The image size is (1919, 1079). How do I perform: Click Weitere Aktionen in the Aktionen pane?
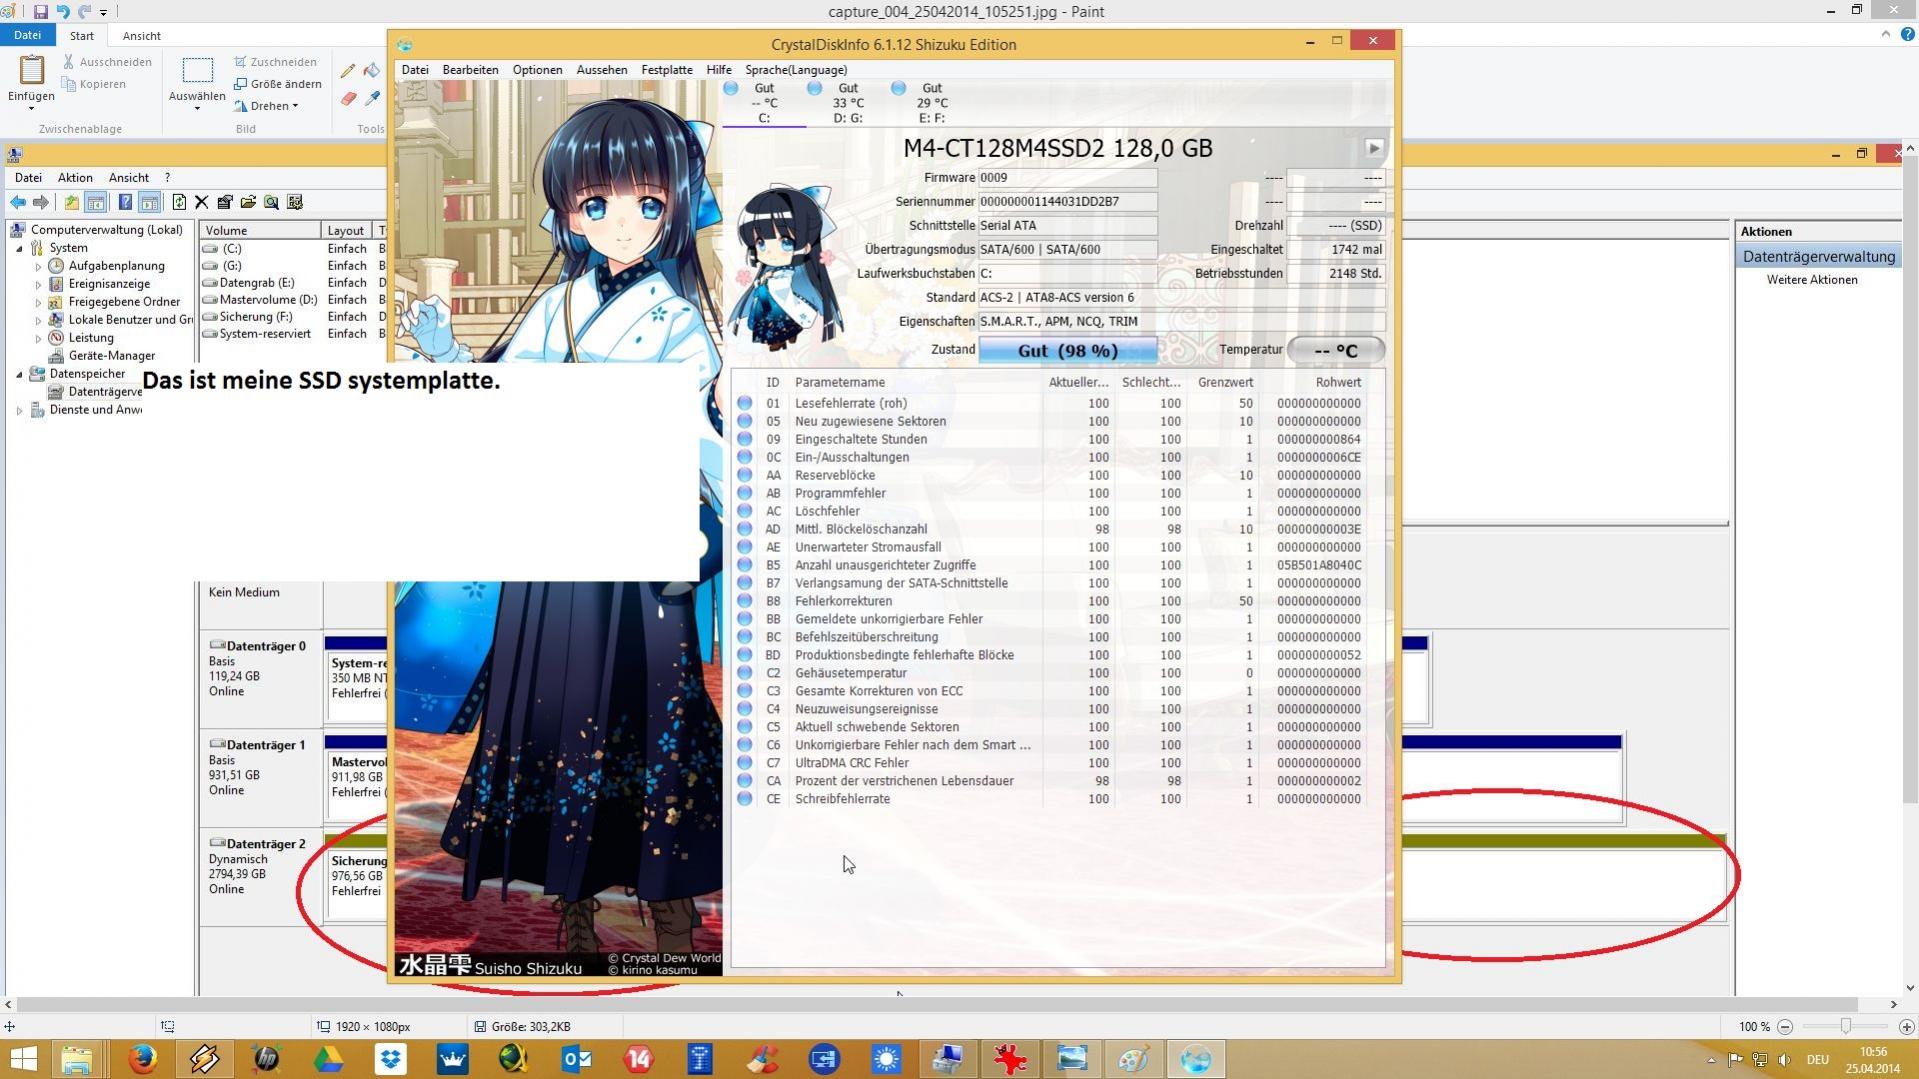(x=1811, y=280)
